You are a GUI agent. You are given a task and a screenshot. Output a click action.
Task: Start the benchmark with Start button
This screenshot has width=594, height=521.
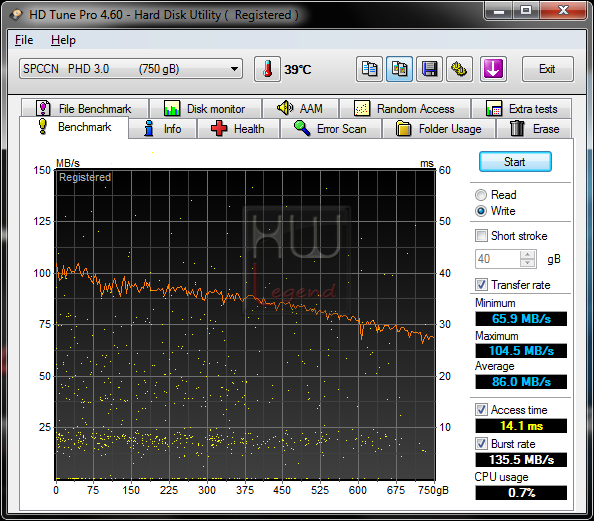515,162
